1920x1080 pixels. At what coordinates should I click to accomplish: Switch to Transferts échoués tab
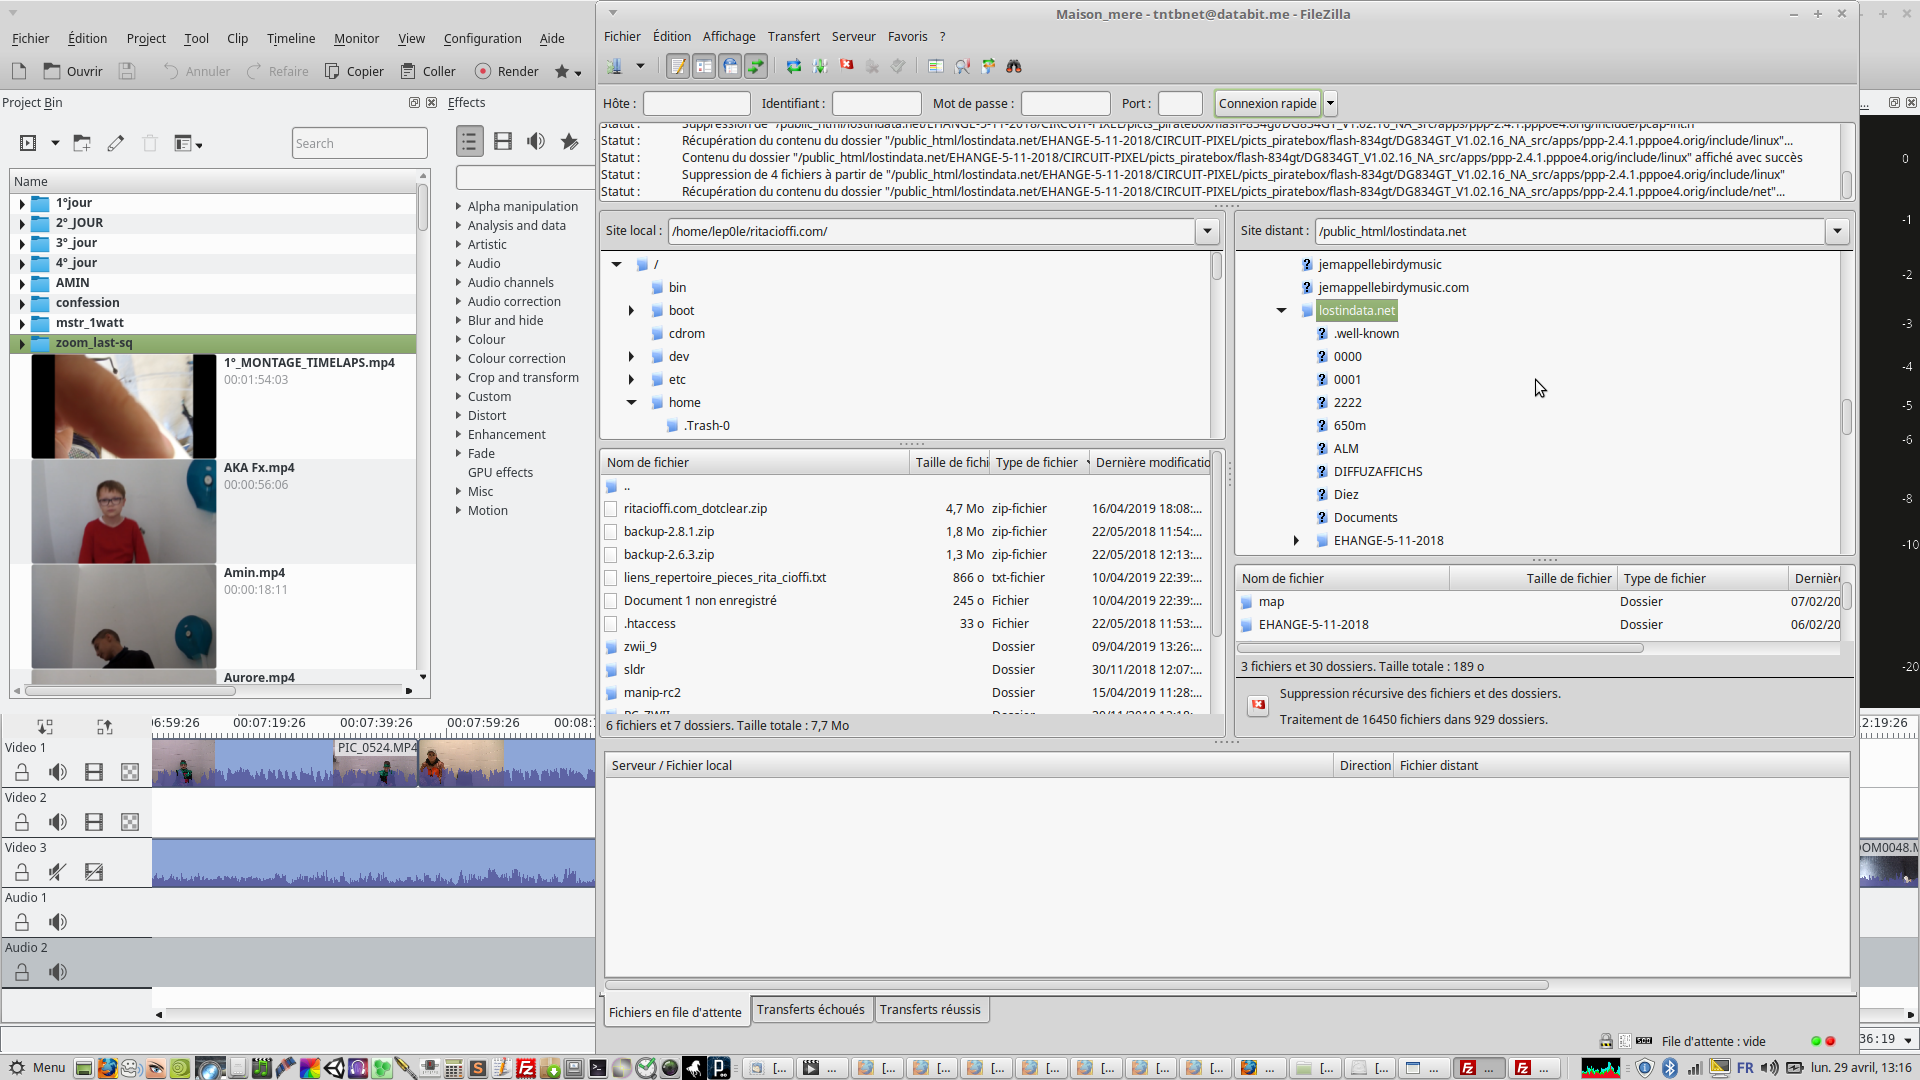click(x=810, y=1010)
